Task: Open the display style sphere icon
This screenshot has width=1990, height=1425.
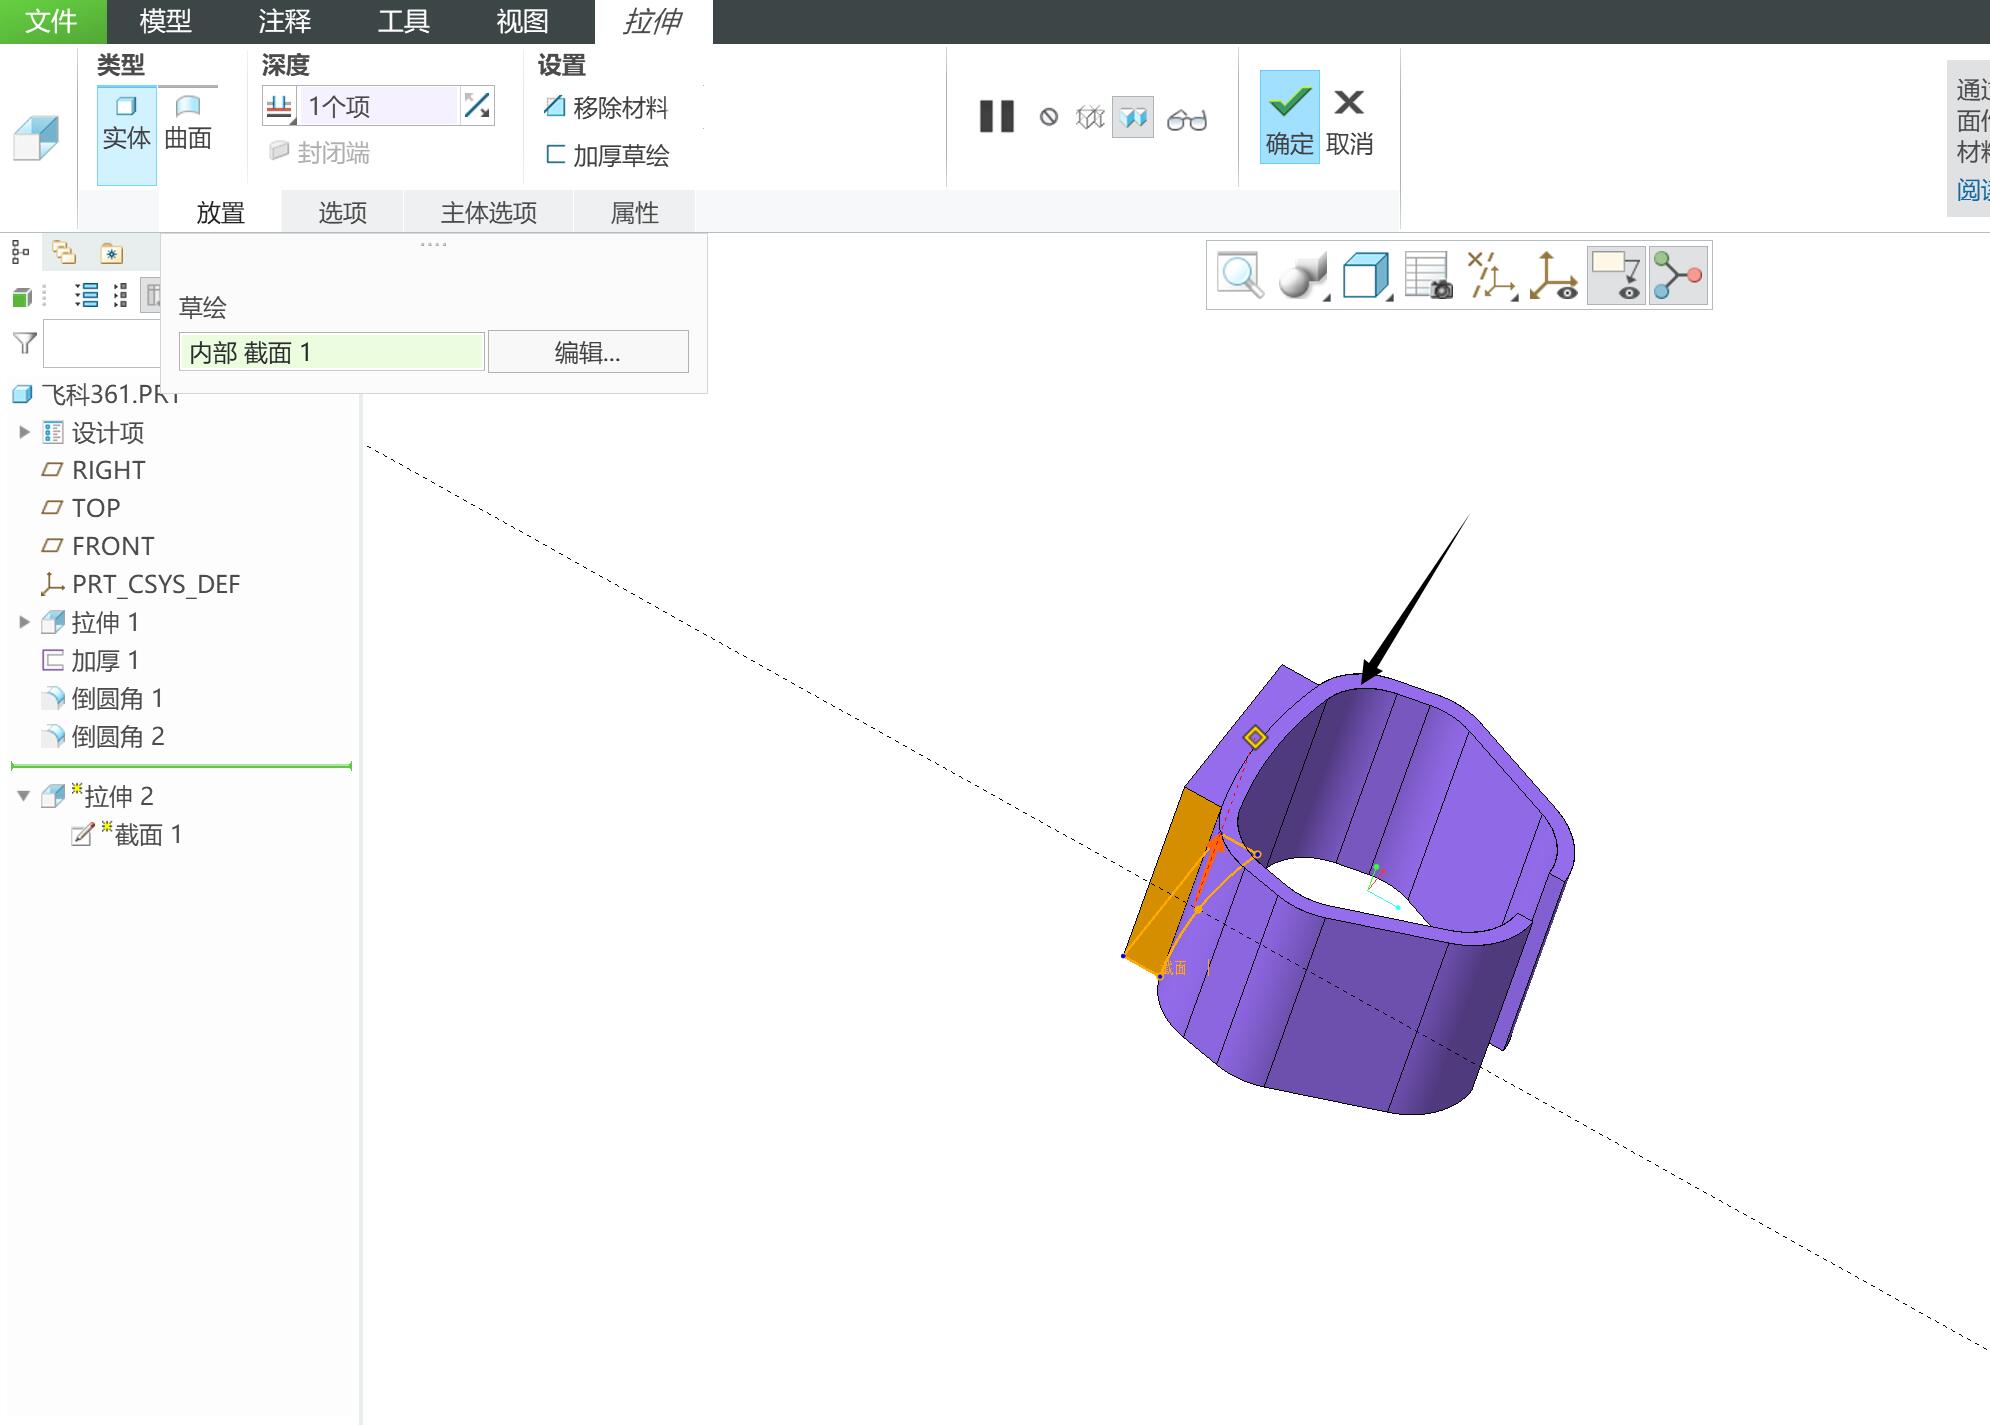Action: coord(1303,275)
